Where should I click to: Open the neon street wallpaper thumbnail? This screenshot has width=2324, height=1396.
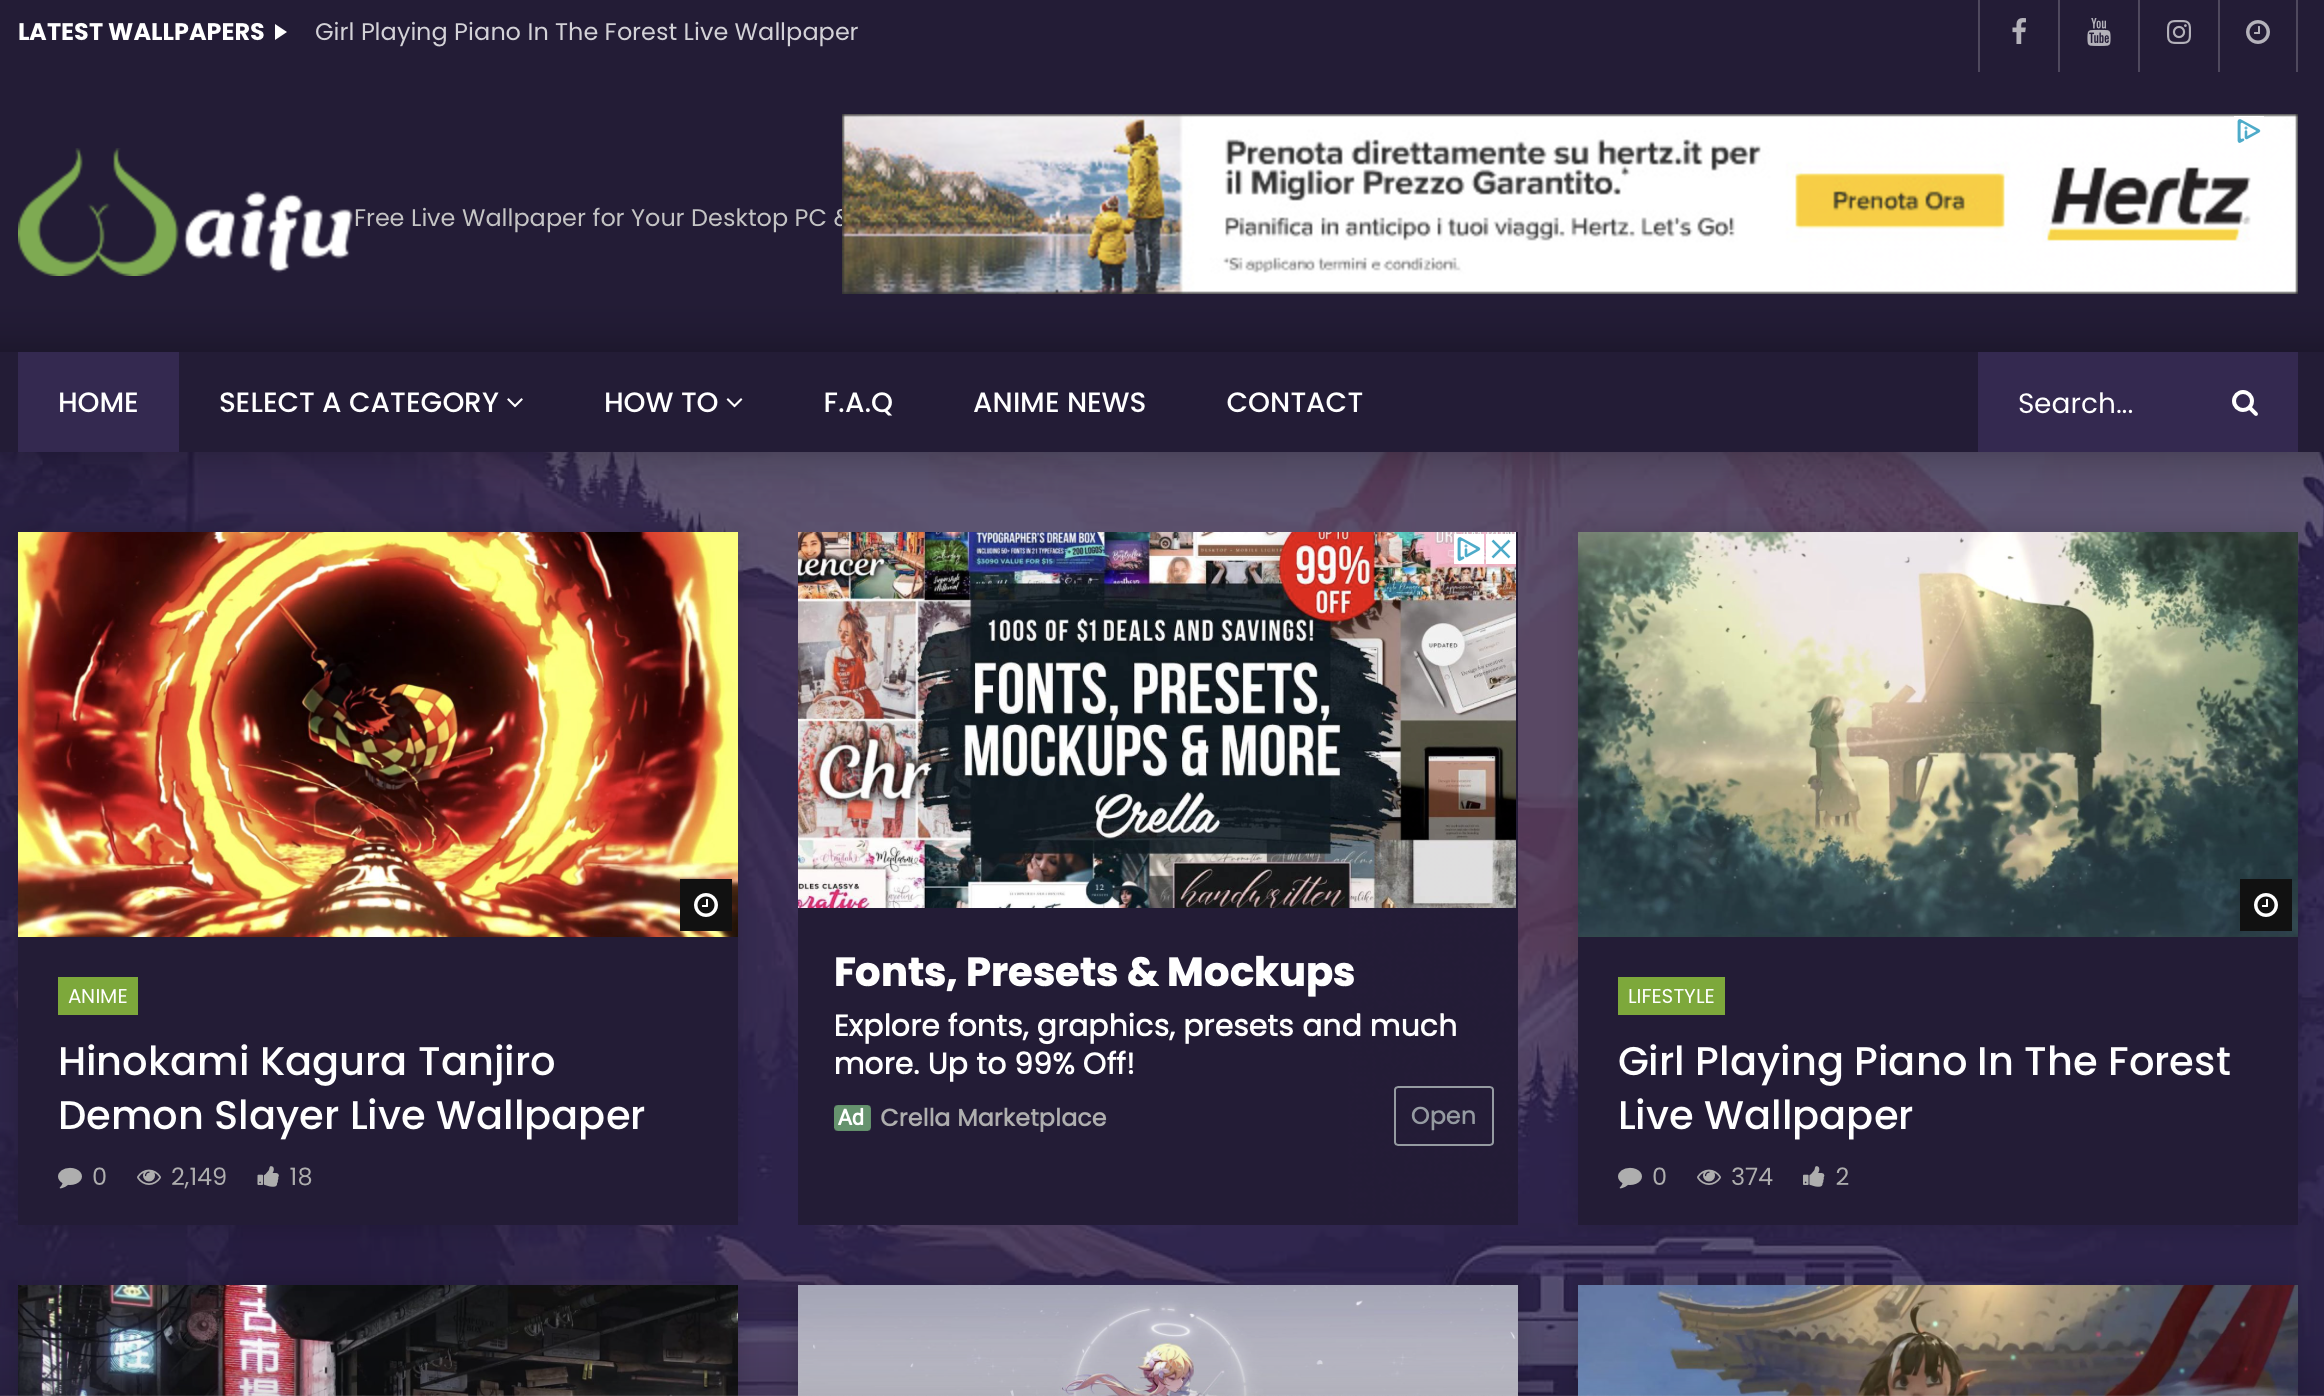point(378,1340)
